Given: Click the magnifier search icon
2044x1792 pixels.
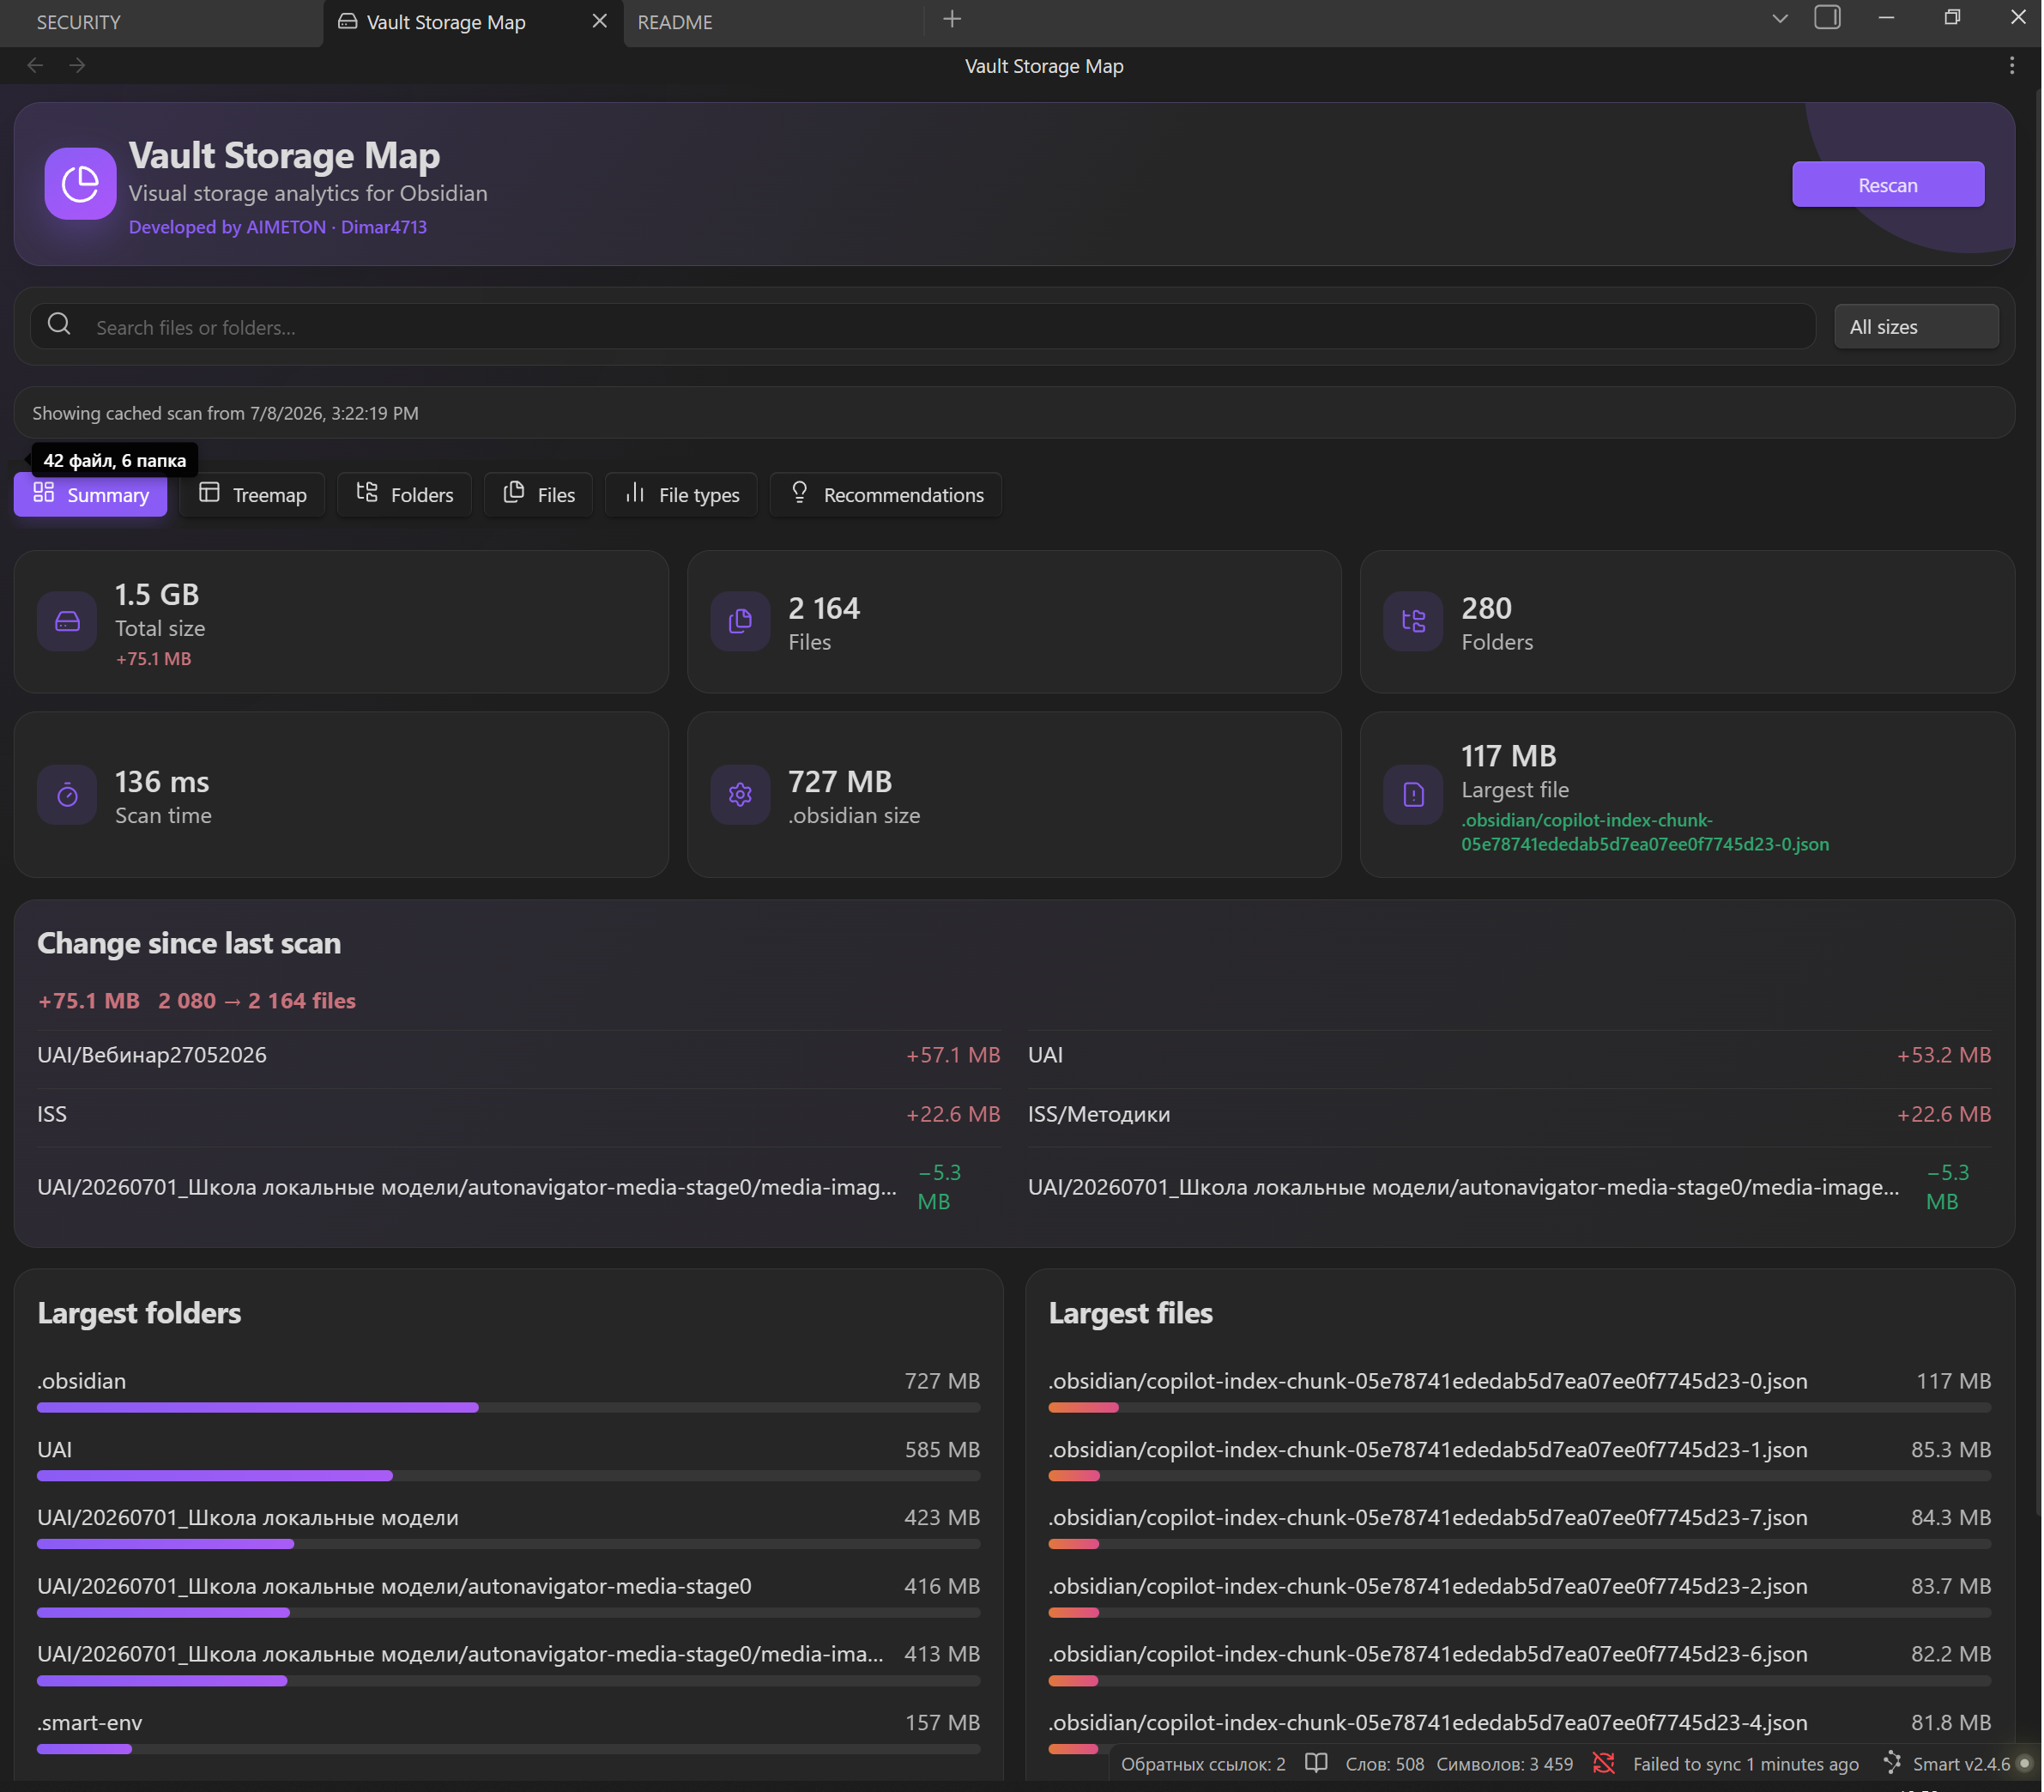Looking at the screenshot, I should pos(59,324).
